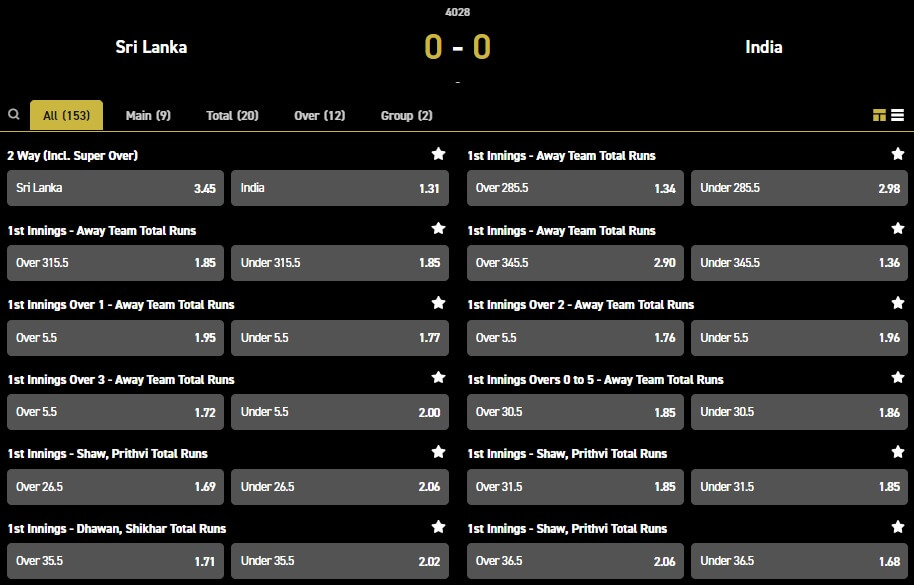
Task: Star the Dhawan, Shikhar Total Runs market
Action: (x=438, y=527)
